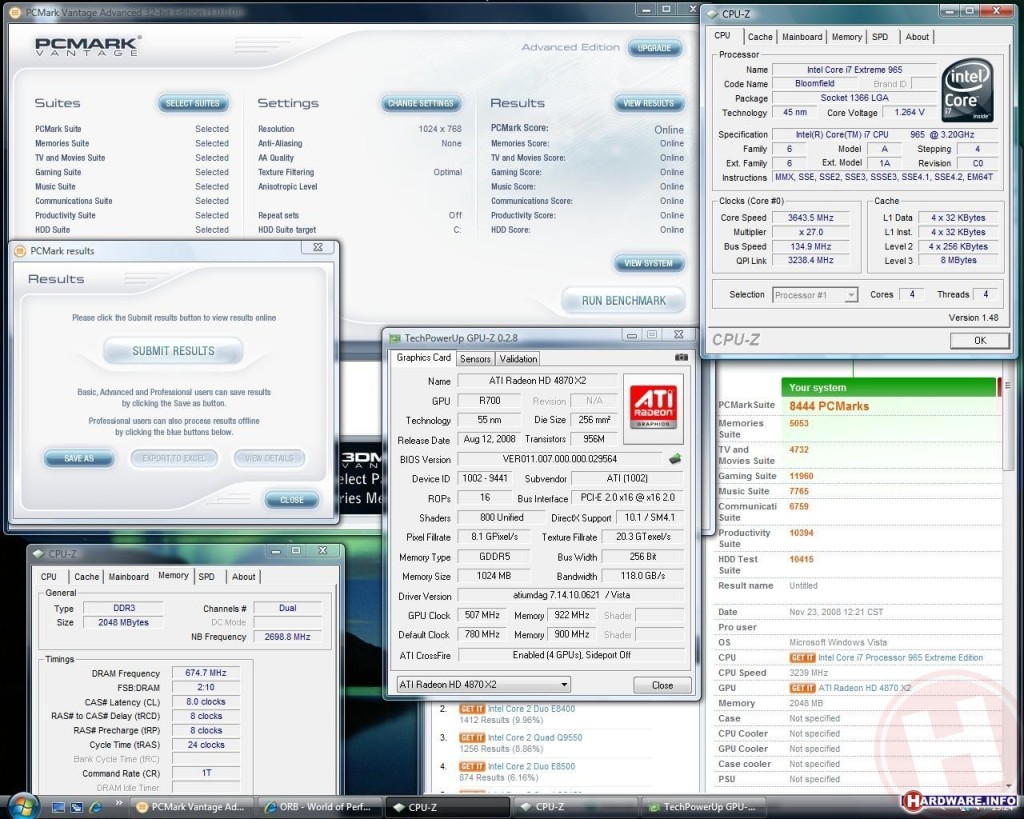Switch to Mainboard tab in top-right CPU-Z
The width and height of the screenshot is (1024, 819).
[802, 37]
